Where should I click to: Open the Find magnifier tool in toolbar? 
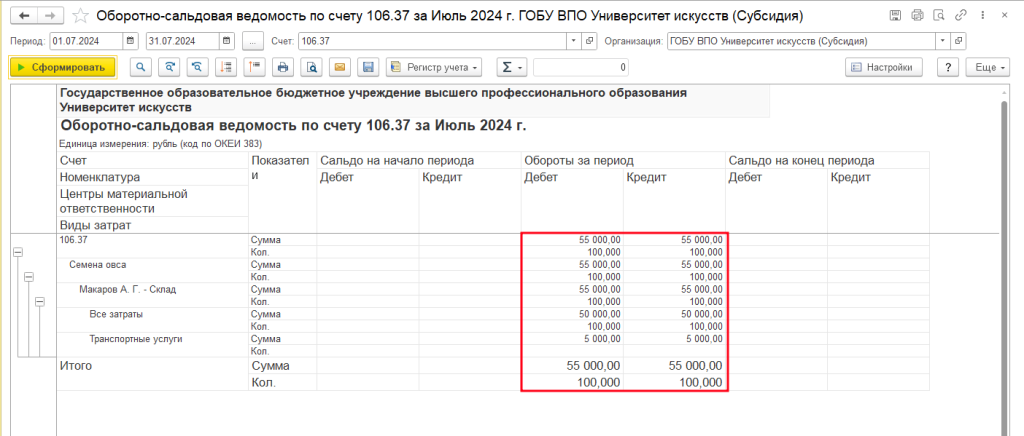coord(141,67)
